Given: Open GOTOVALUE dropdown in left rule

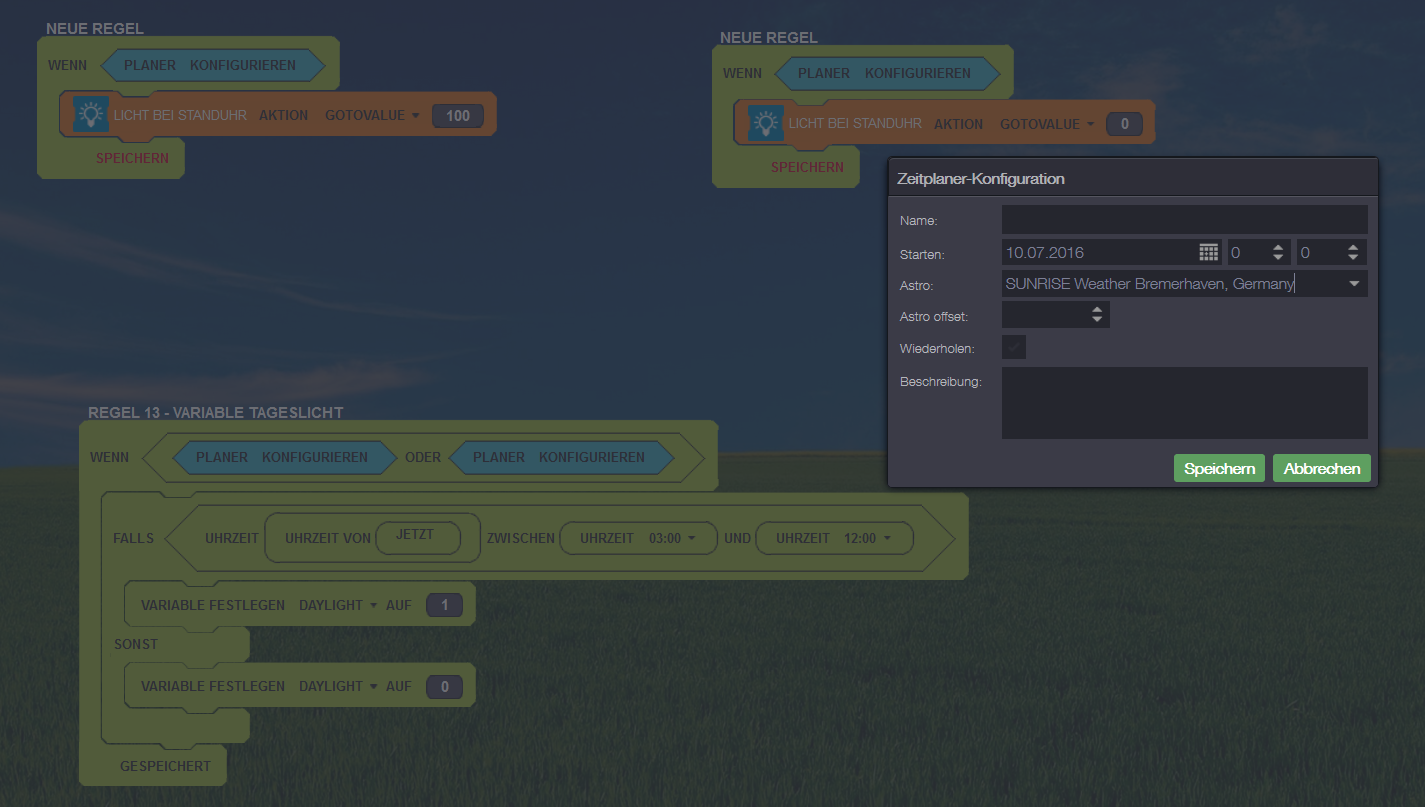Looking at the screenshot, I should tap(372, 116).
